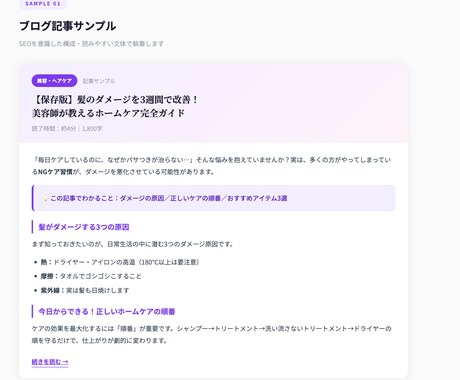Select the SAMPLE 01 label badge
Image resolution: width=460 pixels, height=380 pixels.
[43, 4]
